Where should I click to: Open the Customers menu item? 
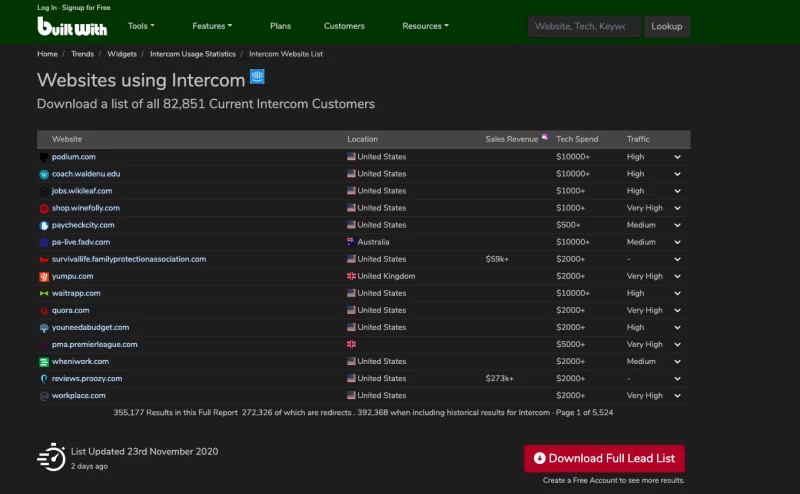[344, 26]
